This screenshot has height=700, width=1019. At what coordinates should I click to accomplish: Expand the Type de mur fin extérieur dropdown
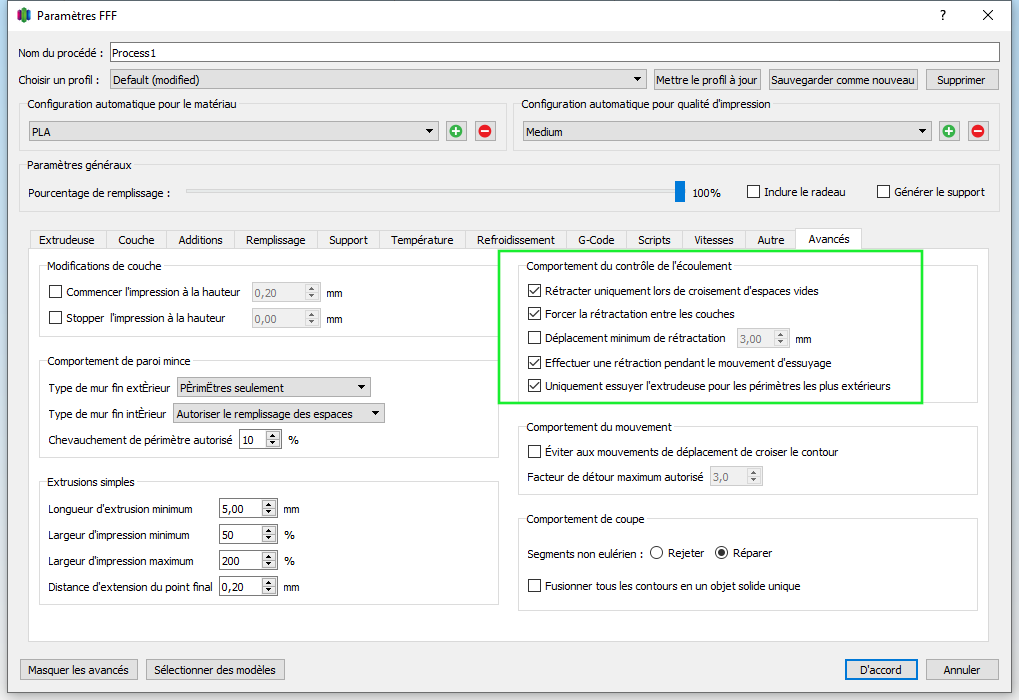click(274, 387)
